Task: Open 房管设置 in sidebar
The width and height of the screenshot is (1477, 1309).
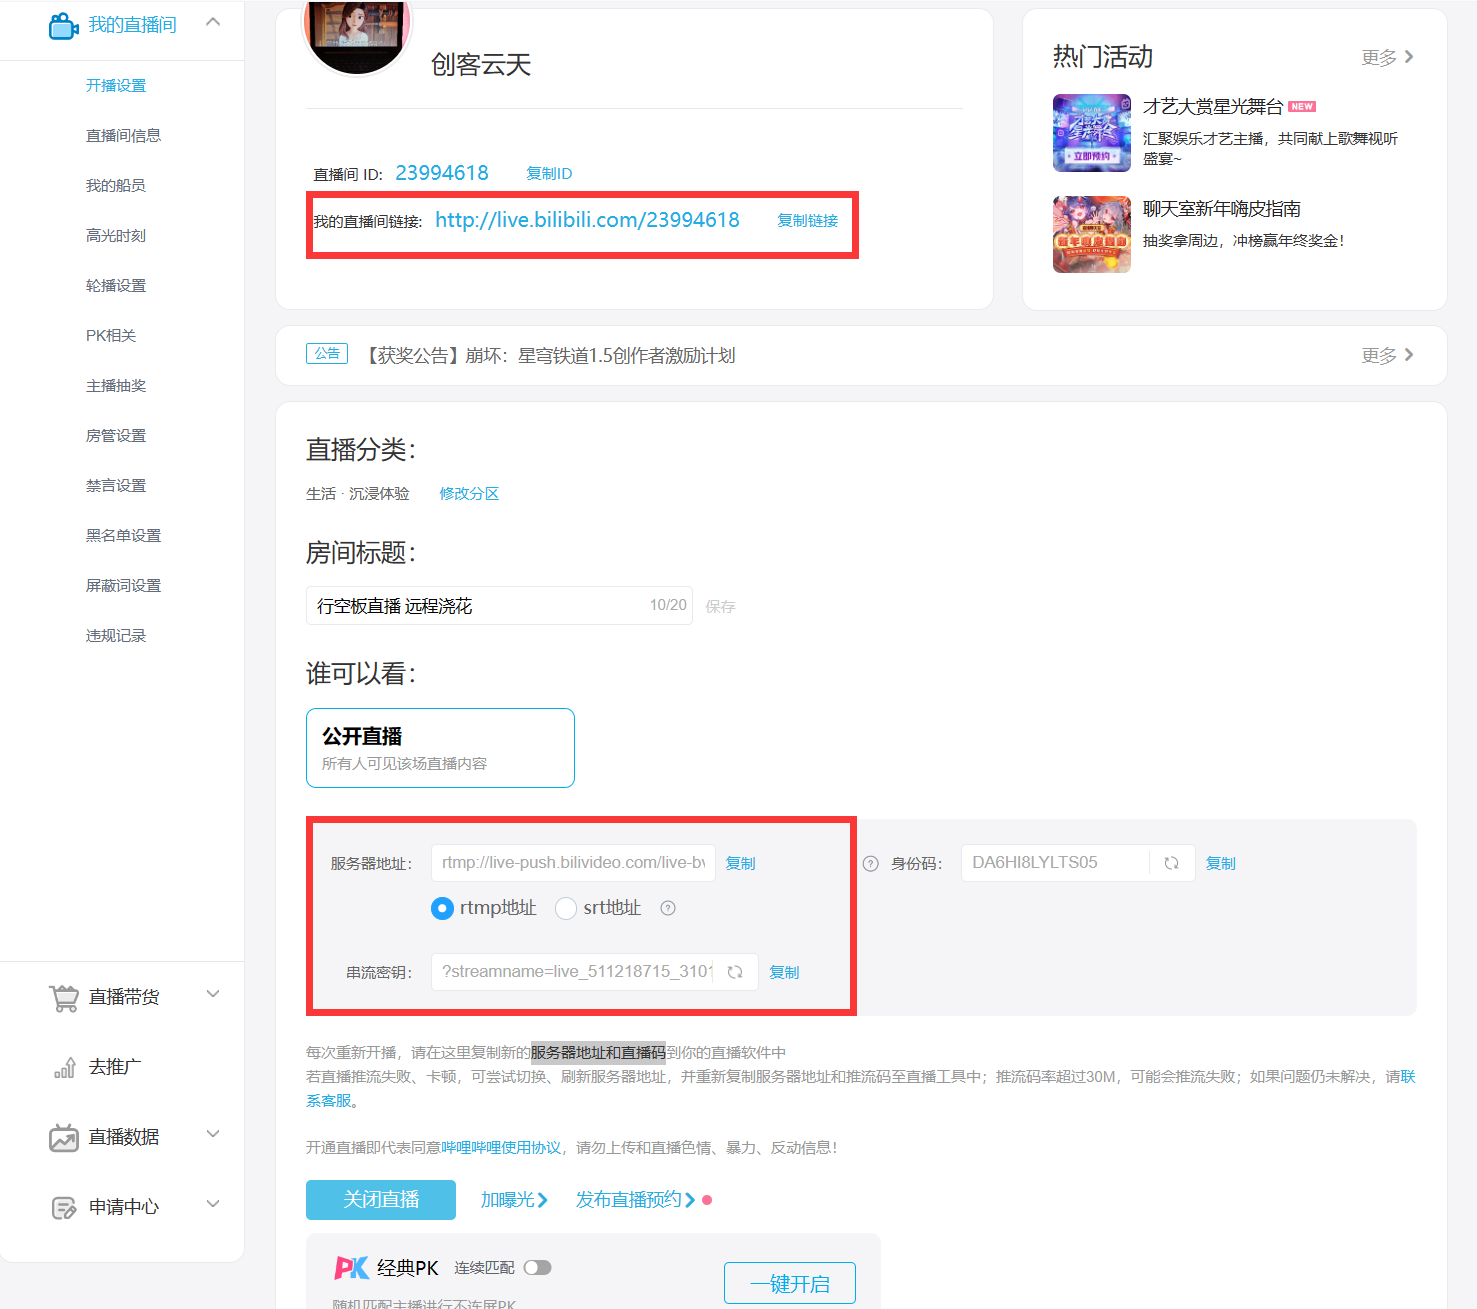Action: (x=116, y=435)
